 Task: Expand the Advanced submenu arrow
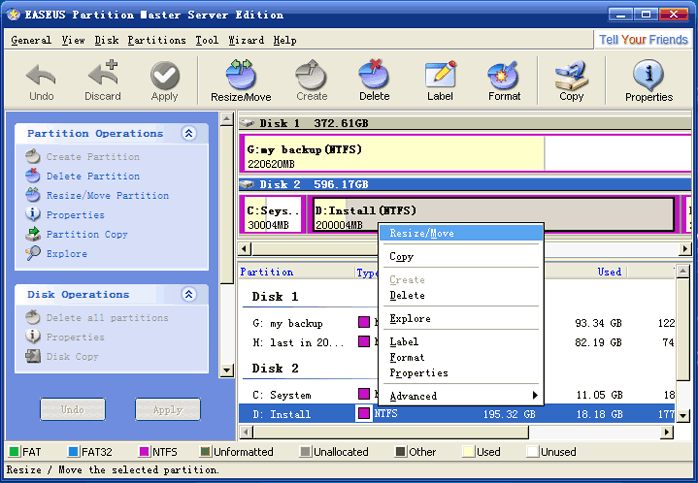coord(535,395)
